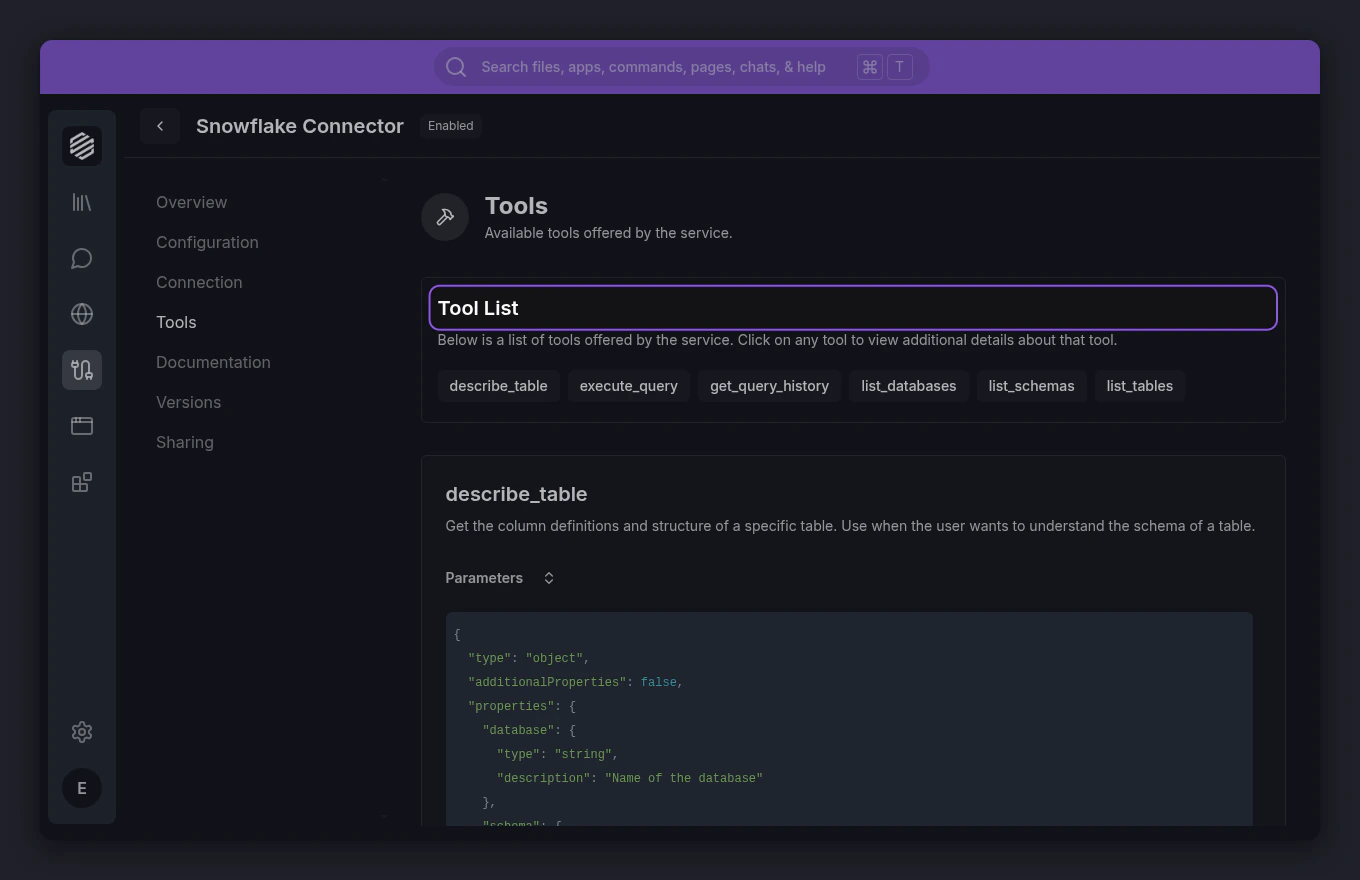
Task: Jump to the list_tables tool
Action: pyautogui.click(x=1139, y=386)
